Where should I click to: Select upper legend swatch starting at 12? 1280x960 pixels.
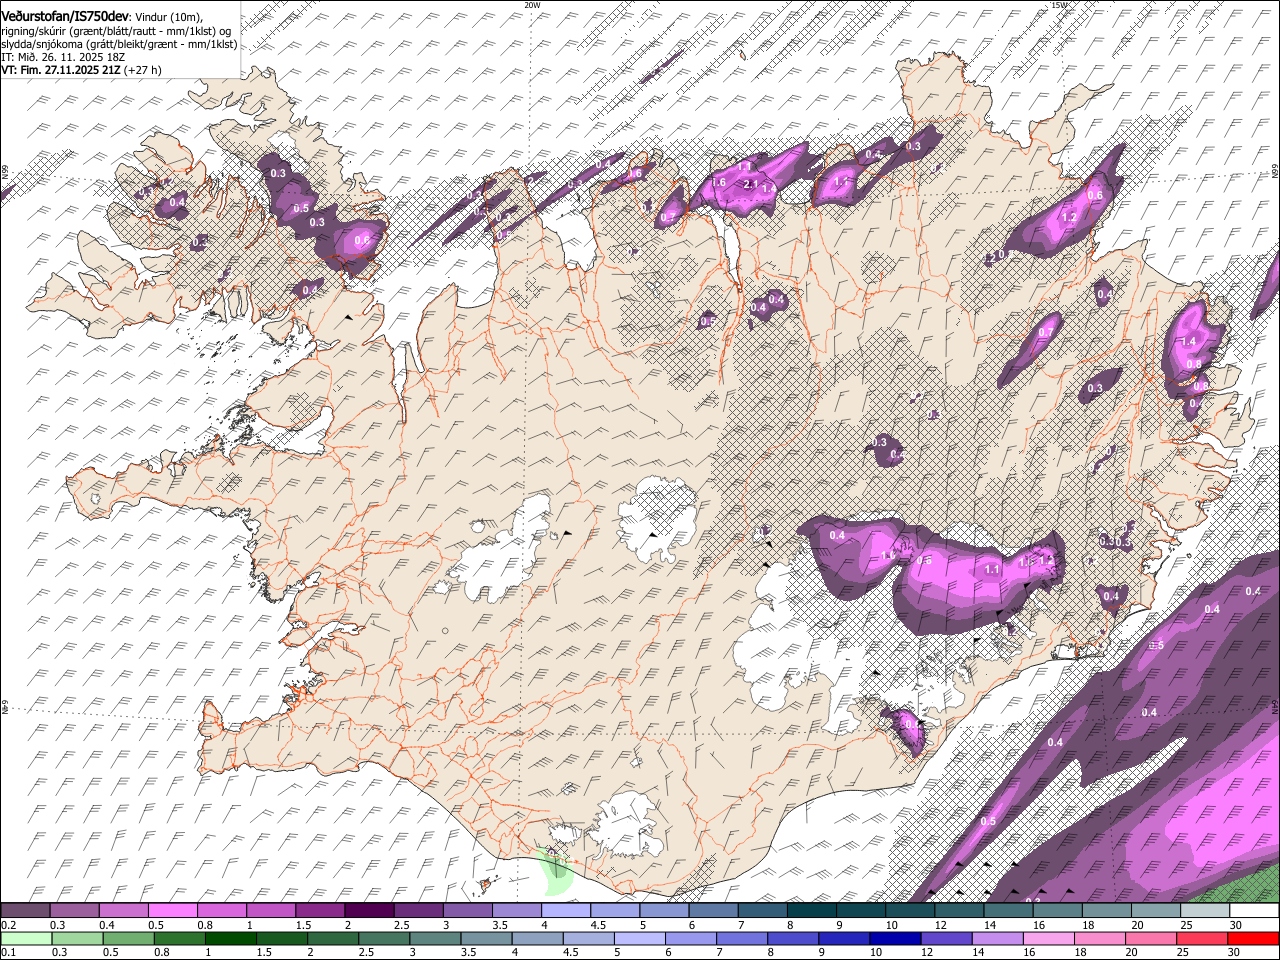pyautogui.click(x=959, y=911)
